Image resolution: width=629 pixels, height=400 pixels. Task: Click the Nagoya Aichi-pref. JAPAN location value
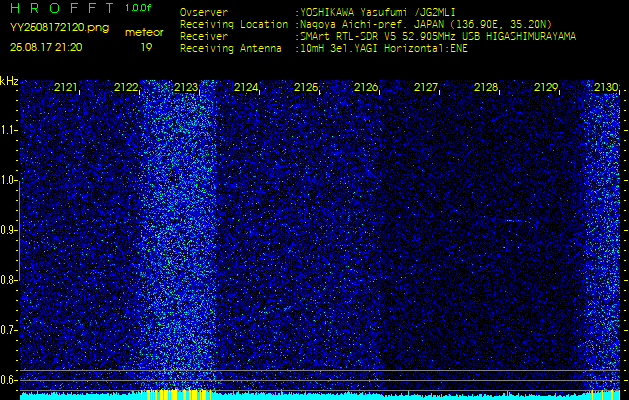[426, 24]
